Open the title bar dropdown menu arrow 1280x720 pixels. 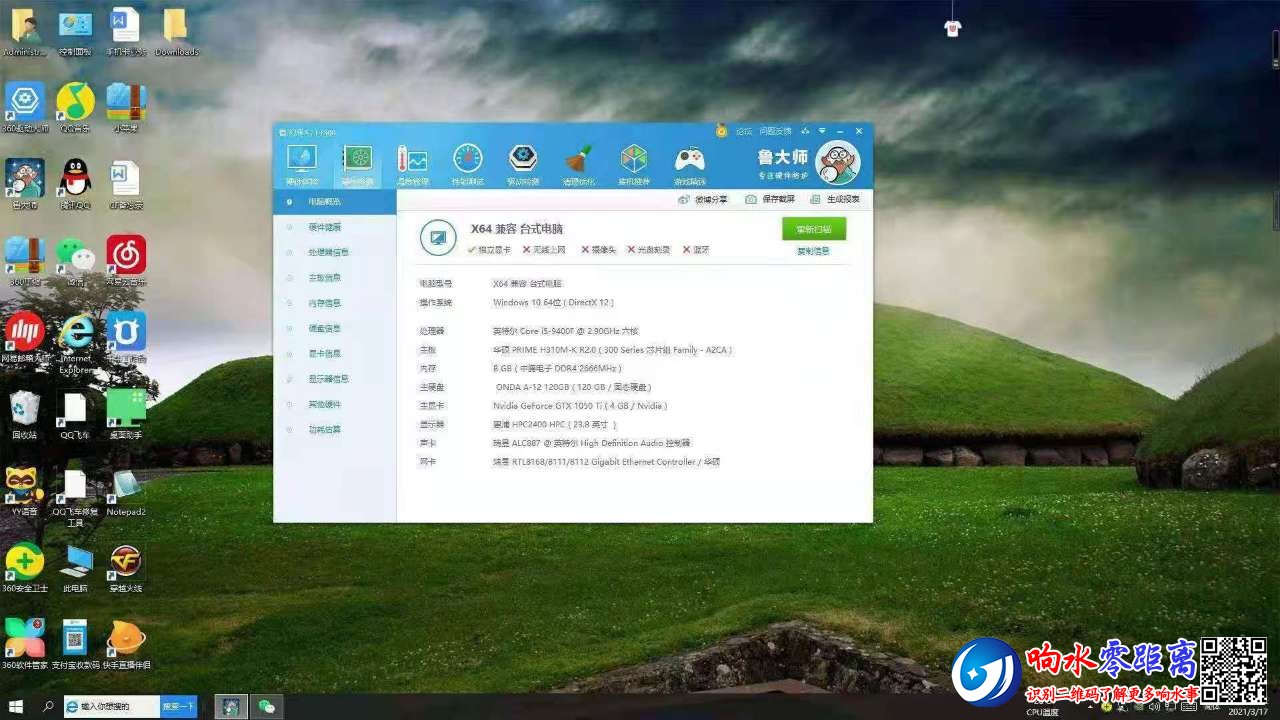(x=823, y=131)
